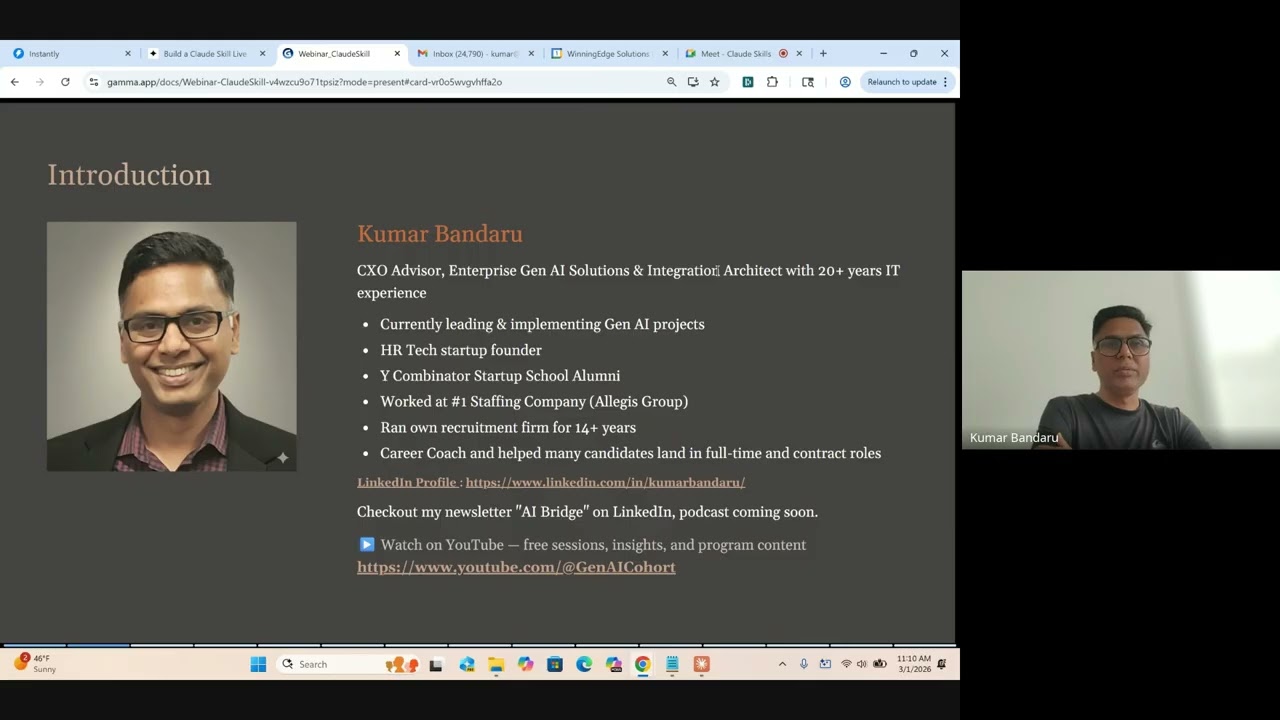
Task: Click Relaunch to update button
Action: [x=902, y=82]
